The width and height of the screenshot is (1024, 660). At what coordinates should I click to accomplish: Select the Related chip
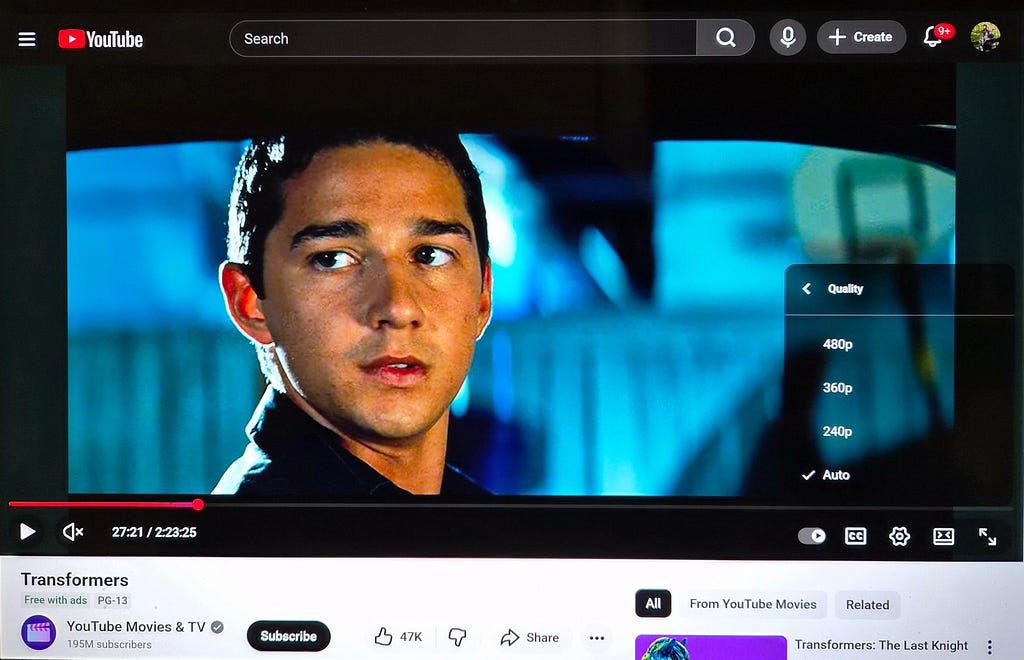pyautogui.click(x=867, y=605)
